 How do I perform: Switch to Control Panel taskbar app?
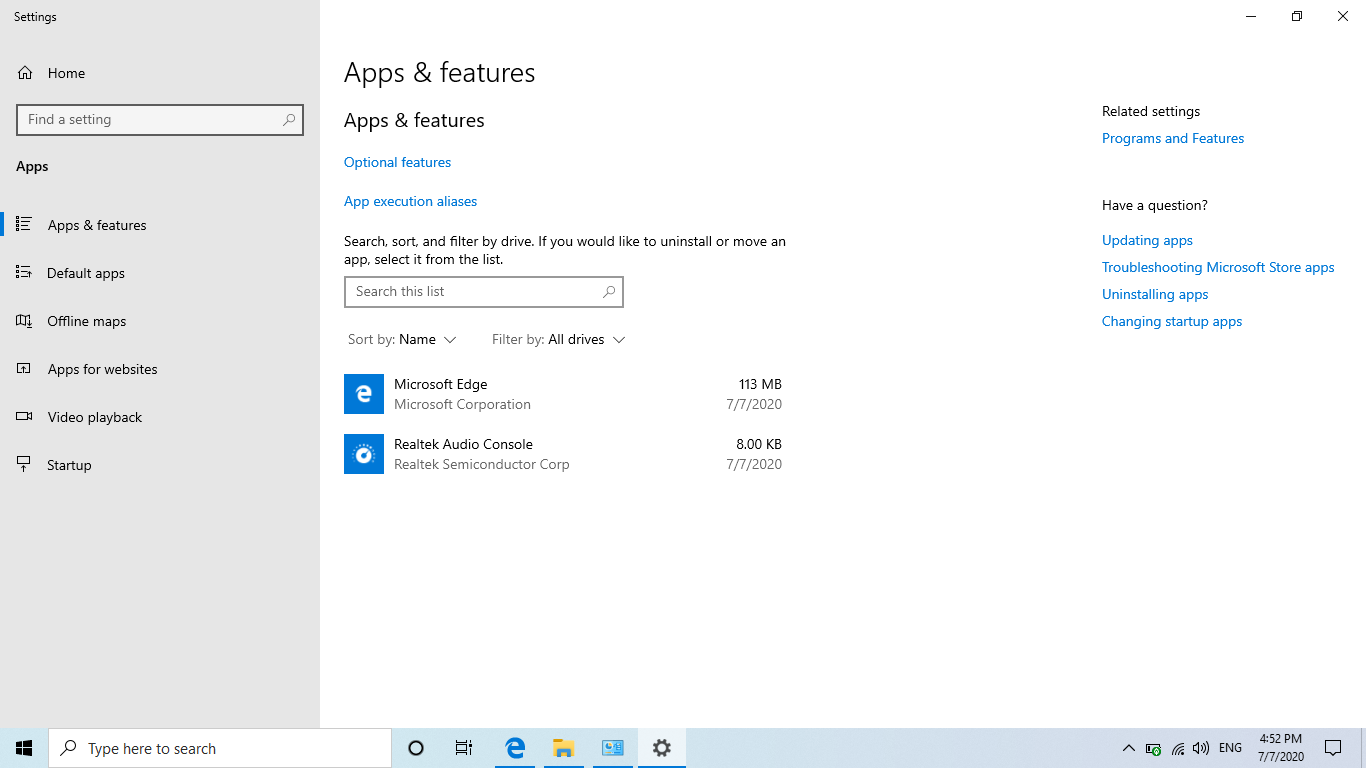click(613, 748)
